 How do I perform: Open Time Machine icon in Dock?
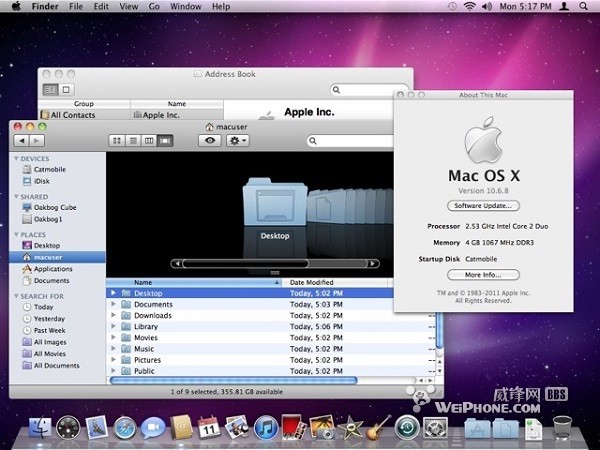407,427
